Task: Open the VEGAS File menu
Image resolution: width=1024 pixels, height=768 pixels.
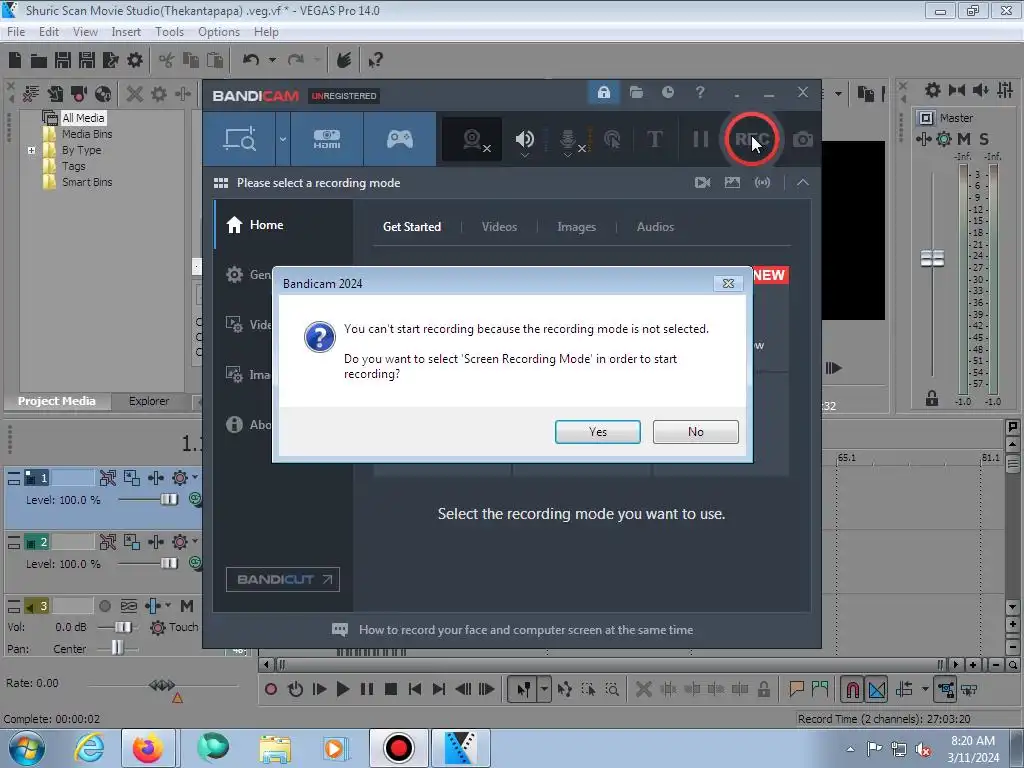Action: point(16,31)
